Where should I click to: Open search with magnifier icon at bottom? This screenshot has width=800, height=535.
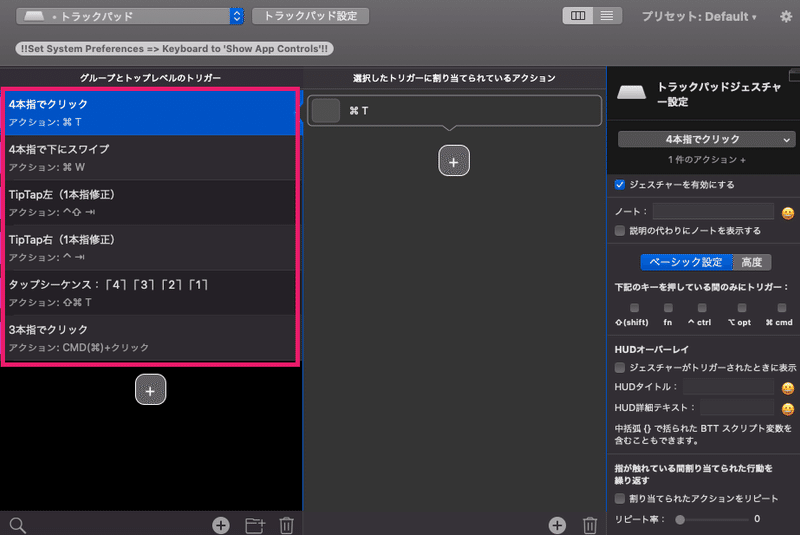(18, 525)
